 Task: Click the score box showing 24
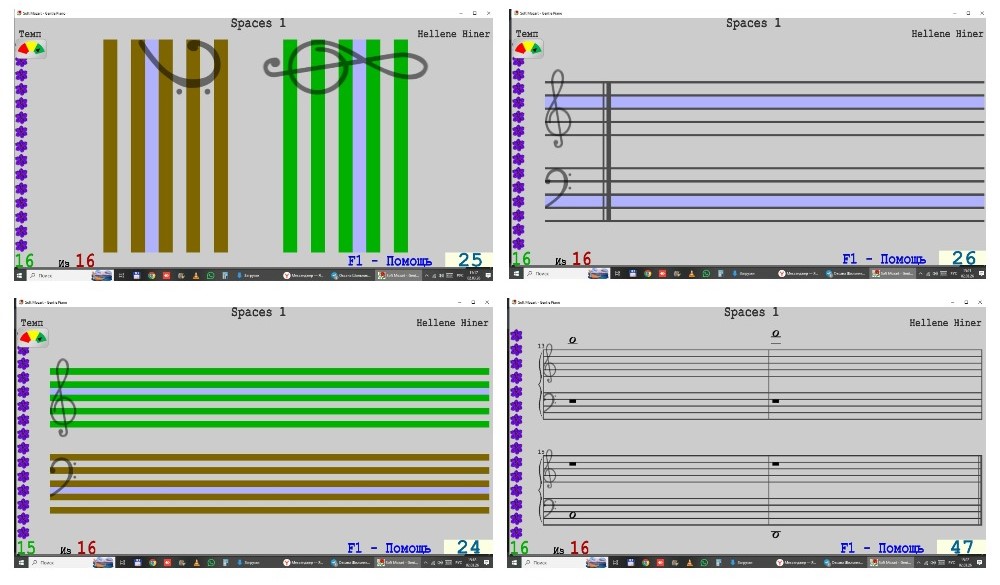click(467, 548)
